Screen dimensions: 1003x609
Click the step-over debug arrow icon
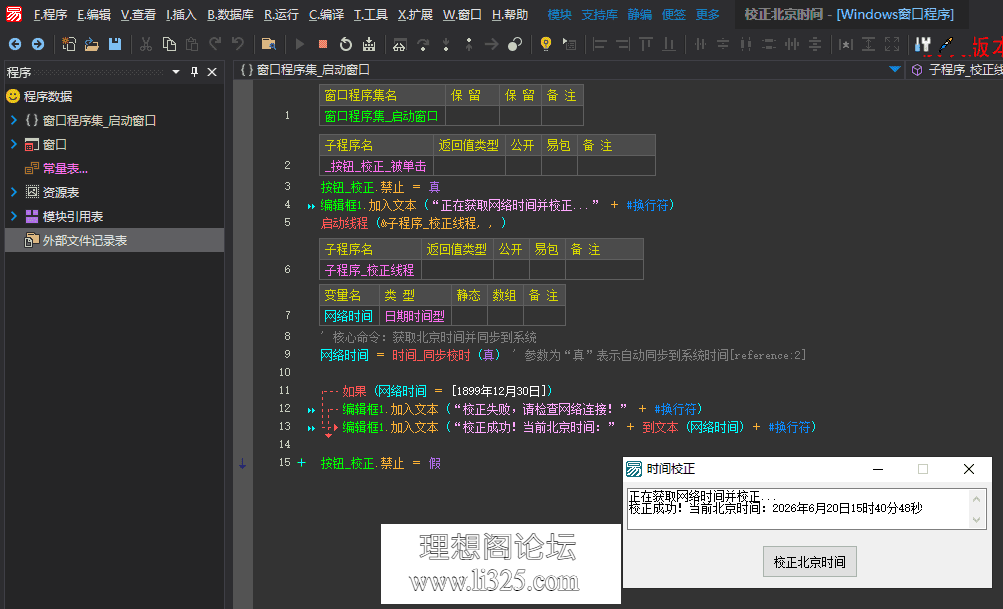coord(423,44)
